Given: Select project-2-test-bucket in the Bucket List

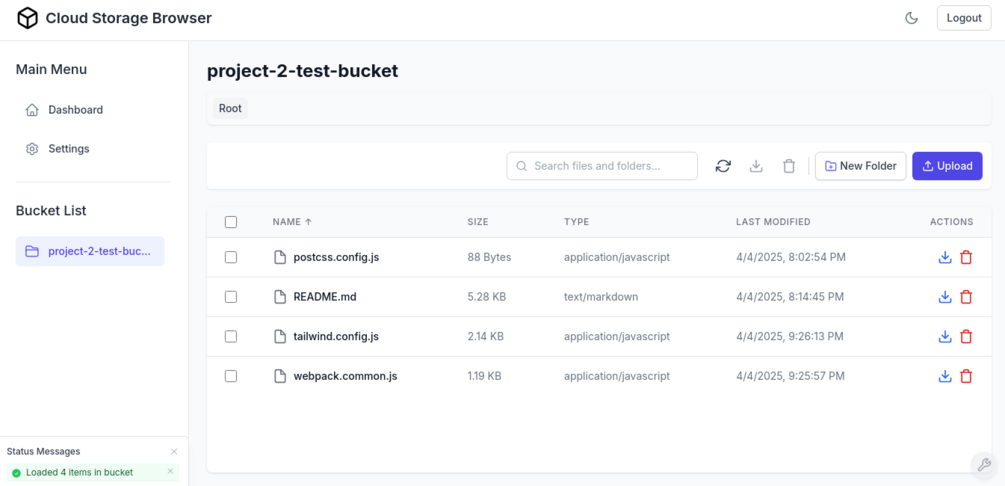Looking at the screenshot, I should click(x=90, y=251).
